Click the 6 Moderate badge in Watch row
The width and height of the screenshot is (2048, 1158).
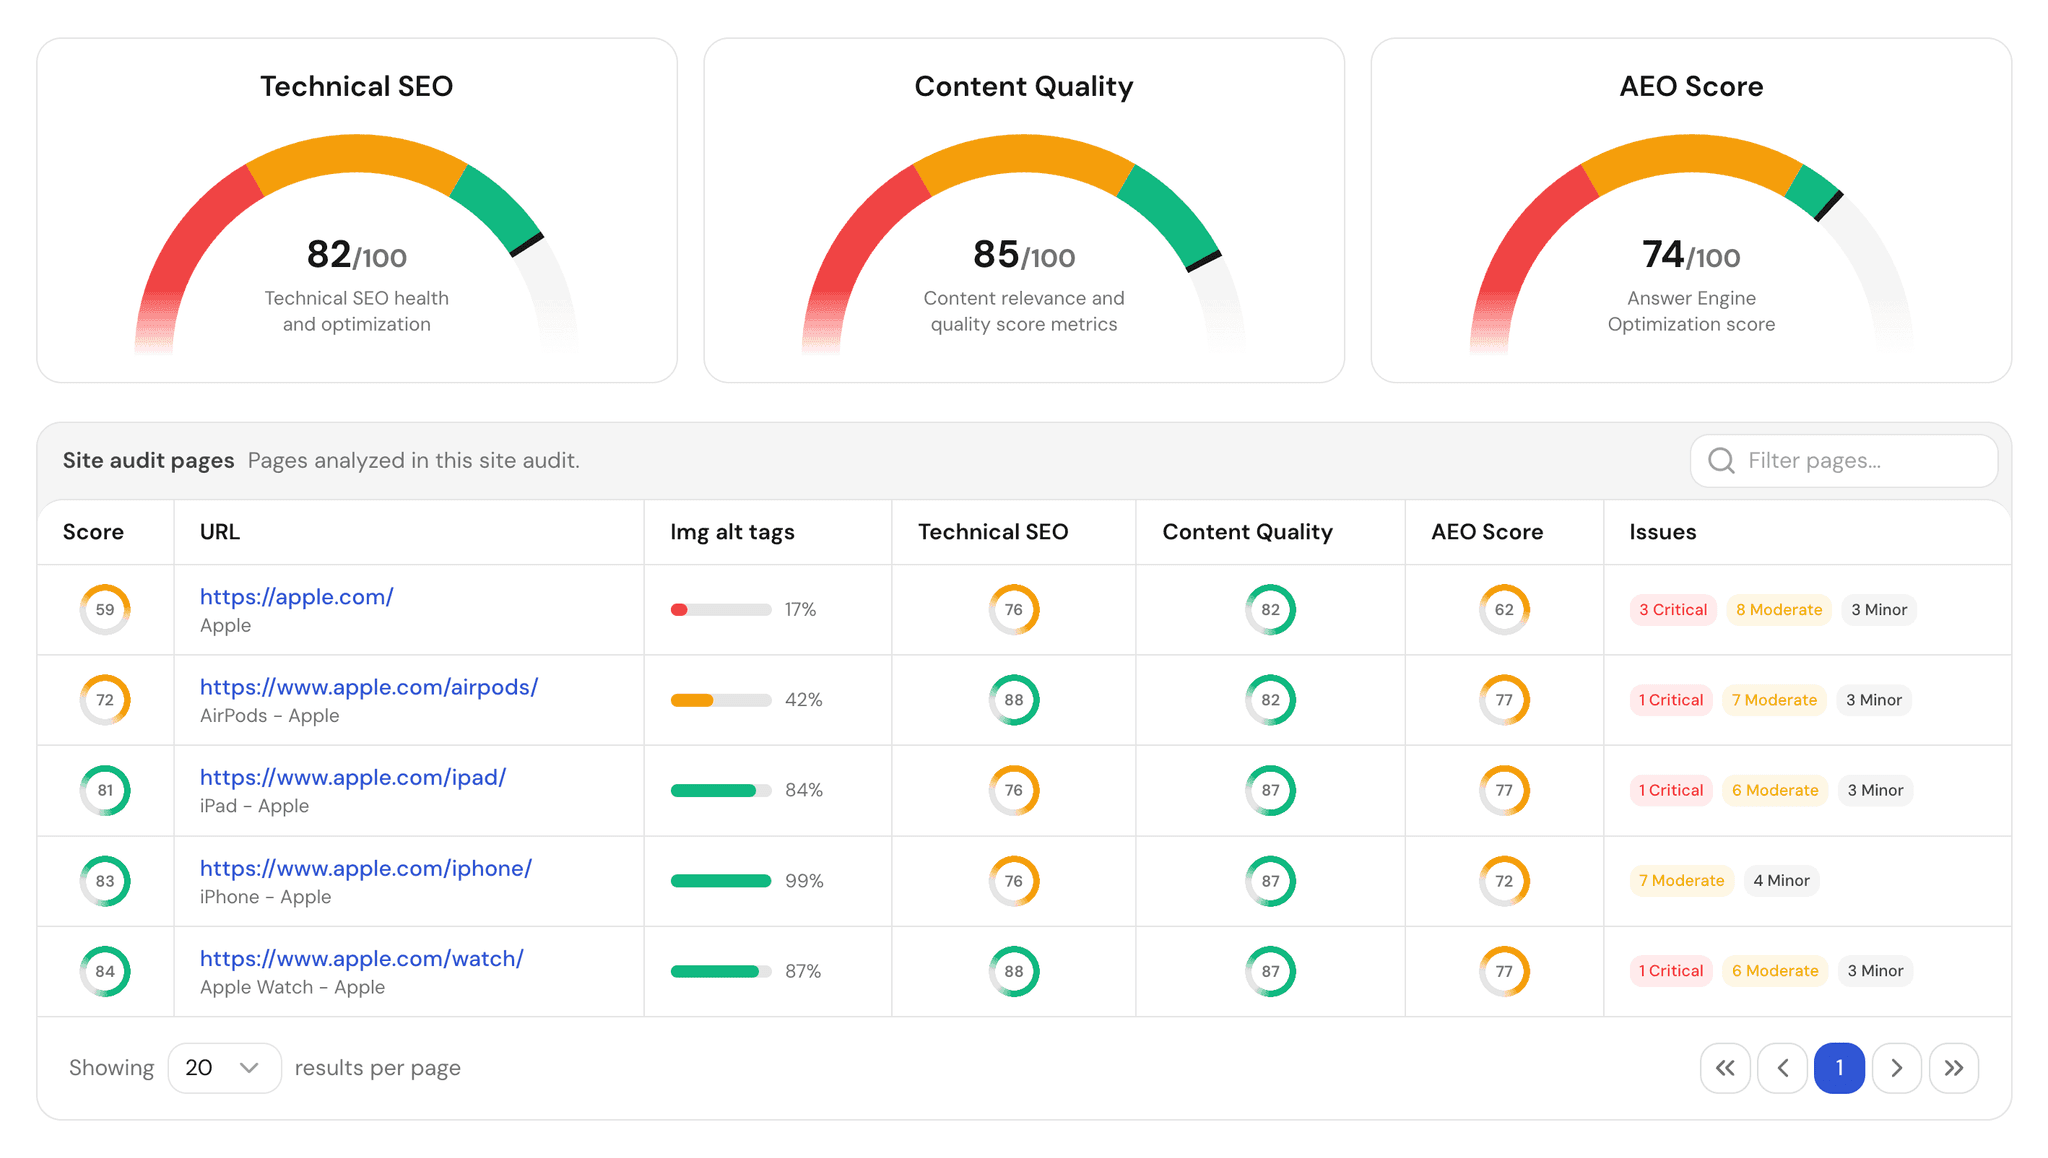1775,971
